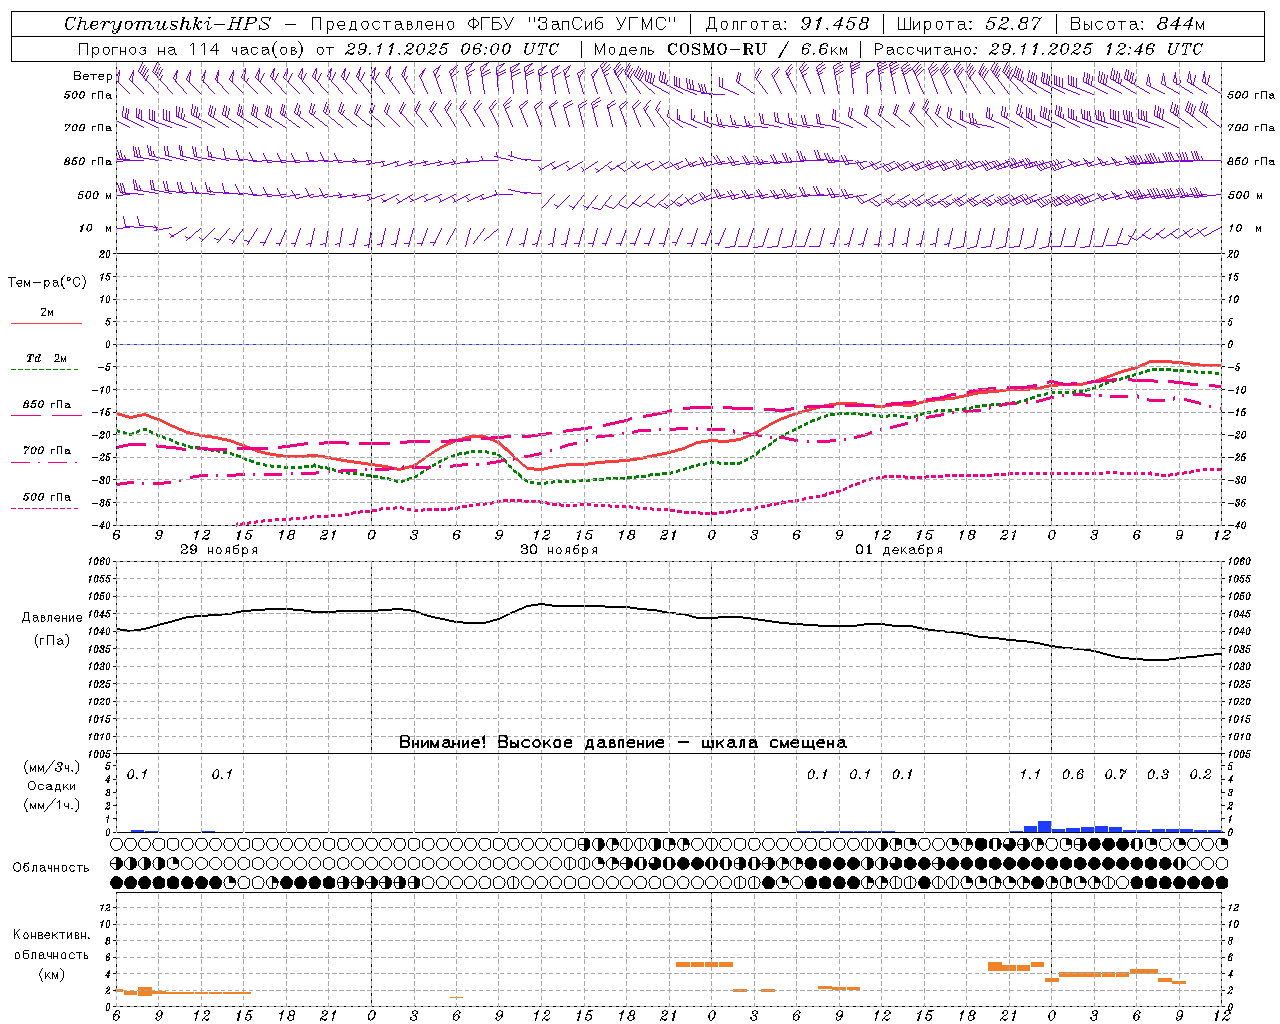The height and width of the screenshot is (1024, 1280).
Task: Click the 'Td 2м' dew point legend entry
Action: point(47,358)
